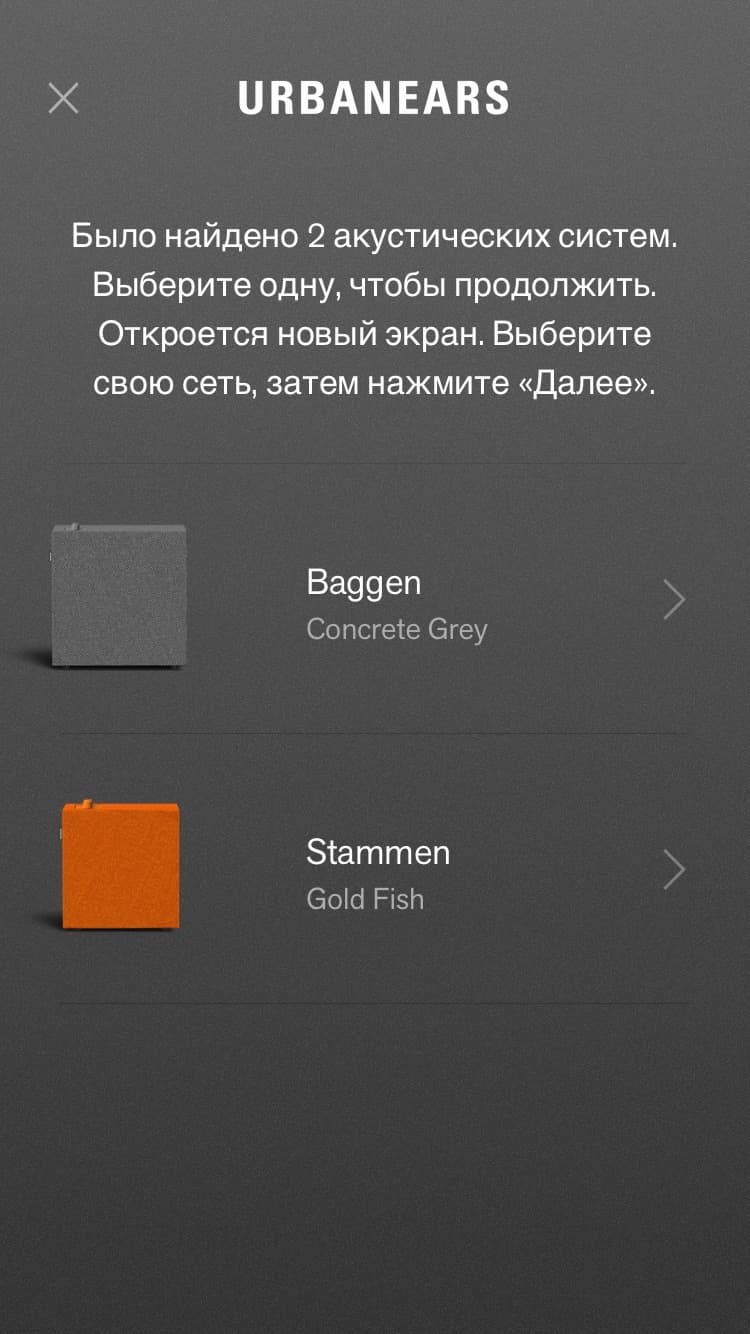Tap the word 'Fish' in the Stammen subtitle

click(398, 899)
